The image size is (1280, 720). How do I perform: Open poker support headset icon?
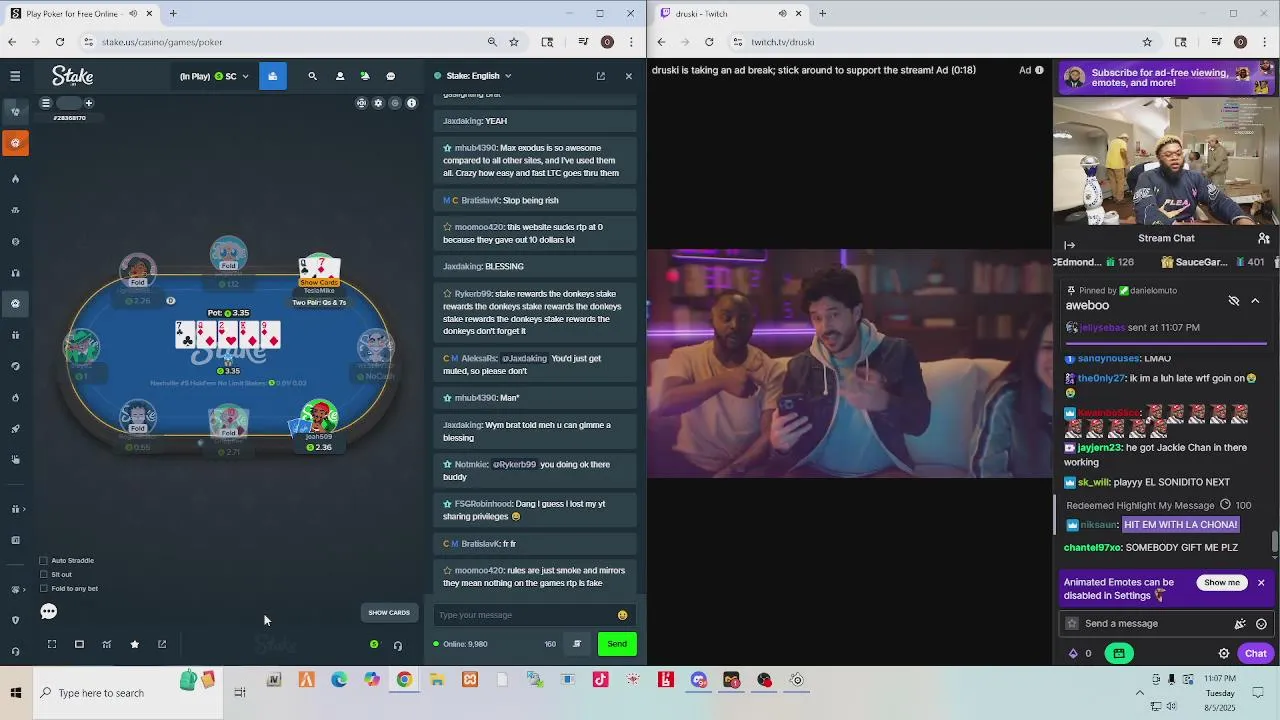click(398, 645)
